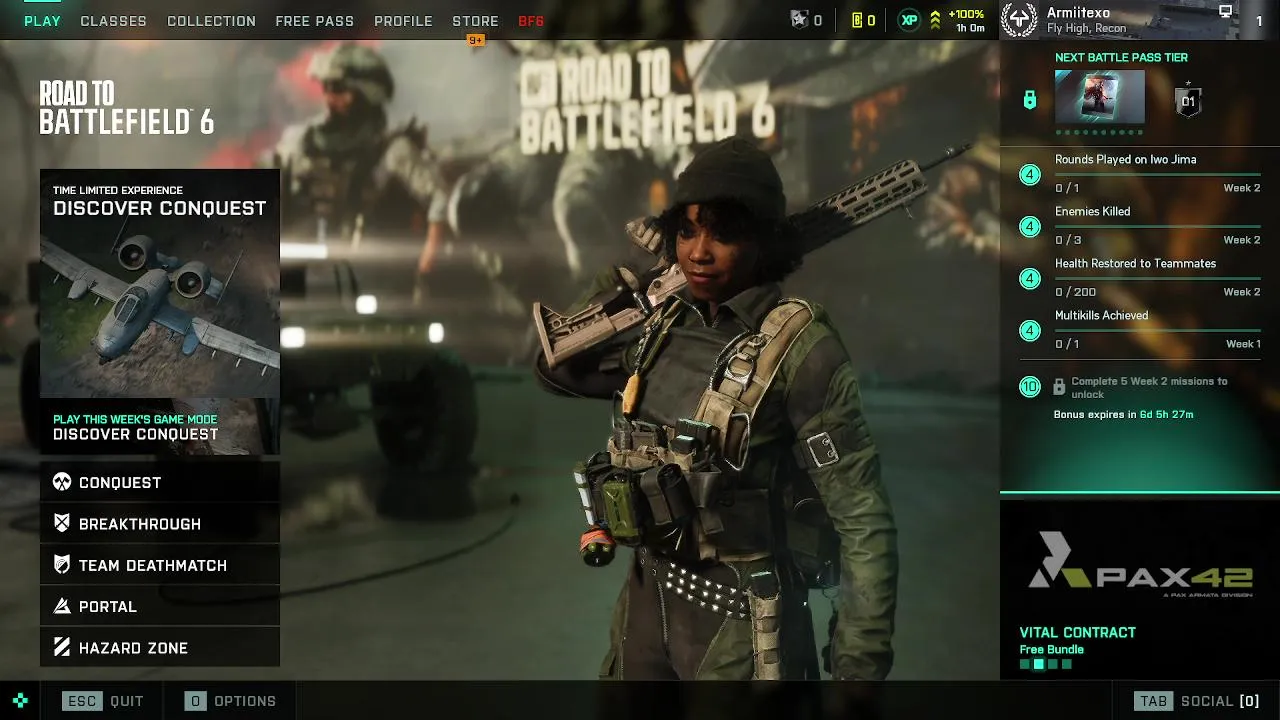
Task: Open OPTIONS from the bottom bar
Action: point(231,701)
